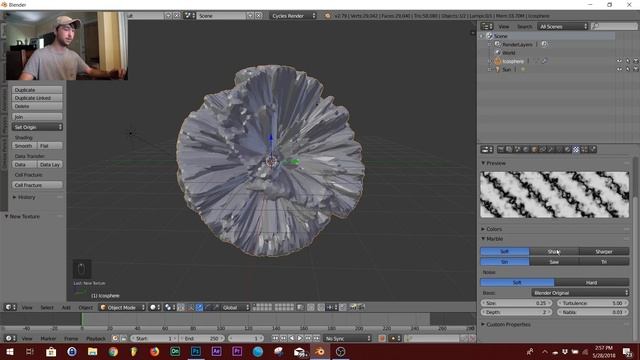Open the All Scenes outliner dropdown
Viewport: 640px width, 360px height.
click(x=563, y=27)
